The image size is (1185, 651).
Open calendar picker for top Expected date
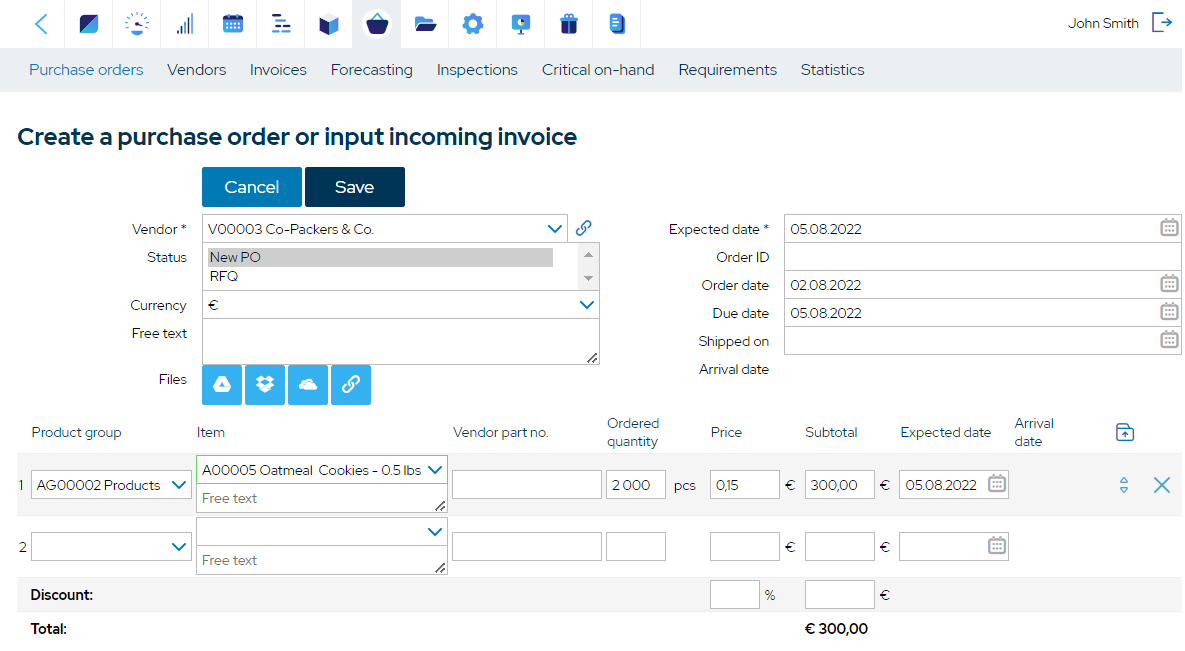tap(1169, 228)
